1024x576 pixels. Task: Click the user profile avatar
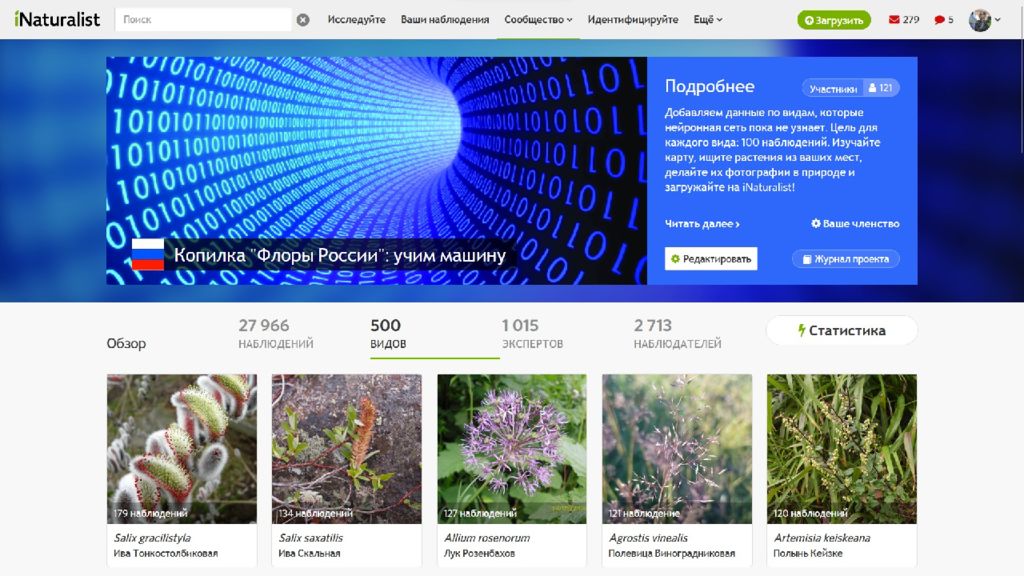(980, 20)
